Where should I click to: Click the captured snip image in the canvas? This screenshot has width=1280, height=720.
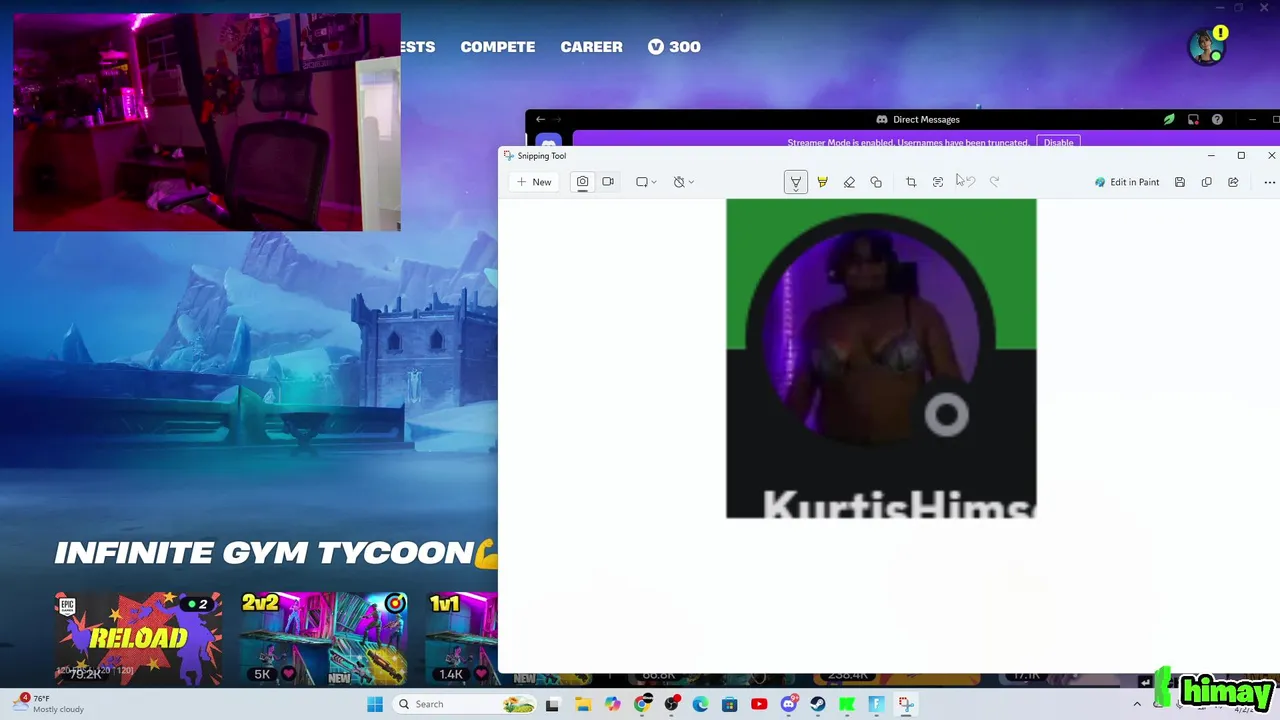pos(881,358)
